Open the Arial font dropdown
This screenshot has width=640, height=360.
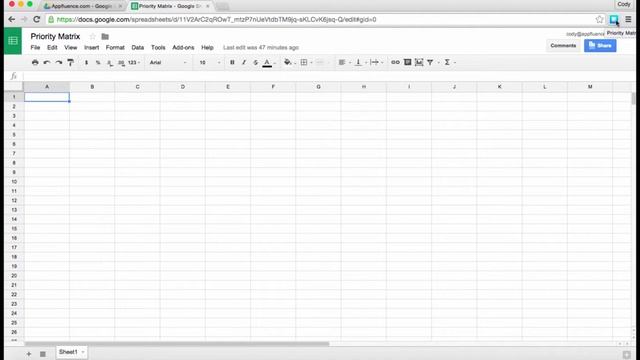point(168,62)
